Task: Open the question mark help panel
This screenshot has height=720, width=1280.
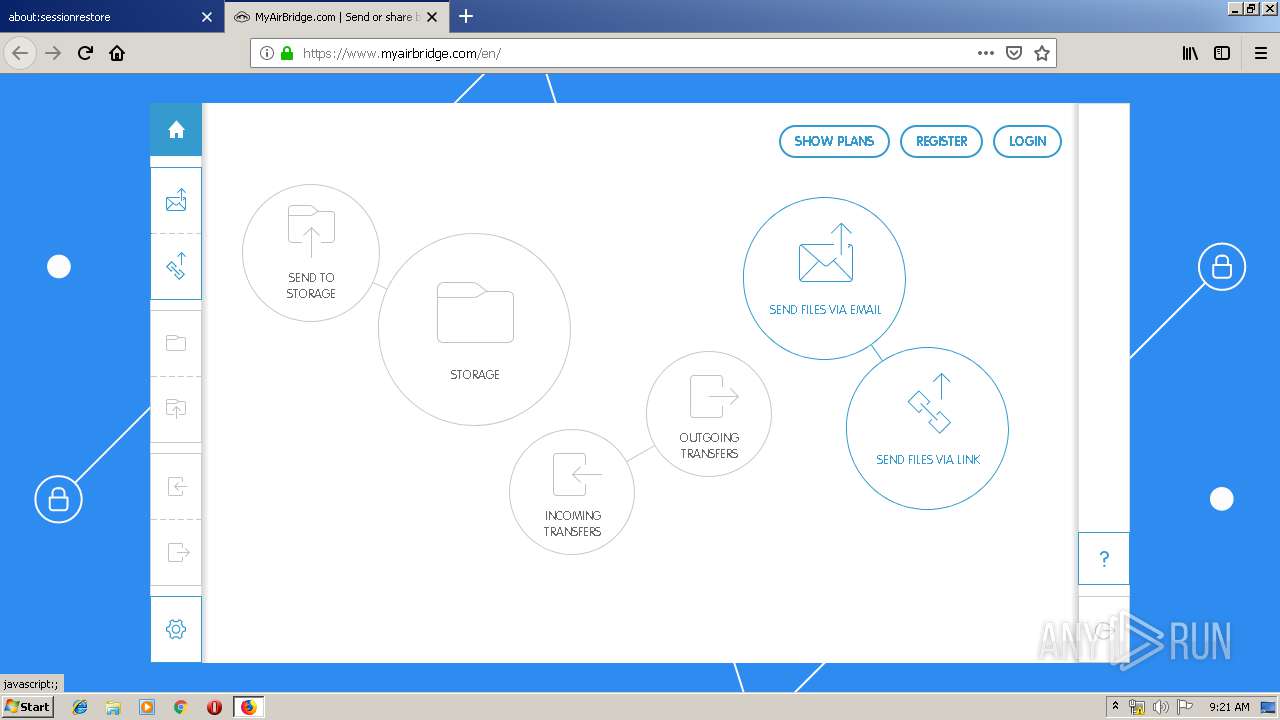Action: [x=1104, y=559]
